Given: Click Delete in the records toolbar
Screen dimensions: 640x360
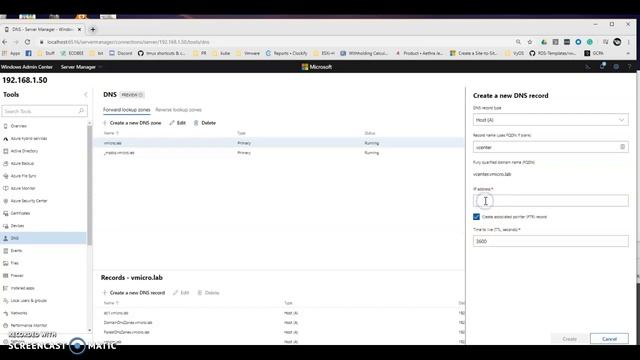Looking at the screenshot, I should tap(208, 293).
